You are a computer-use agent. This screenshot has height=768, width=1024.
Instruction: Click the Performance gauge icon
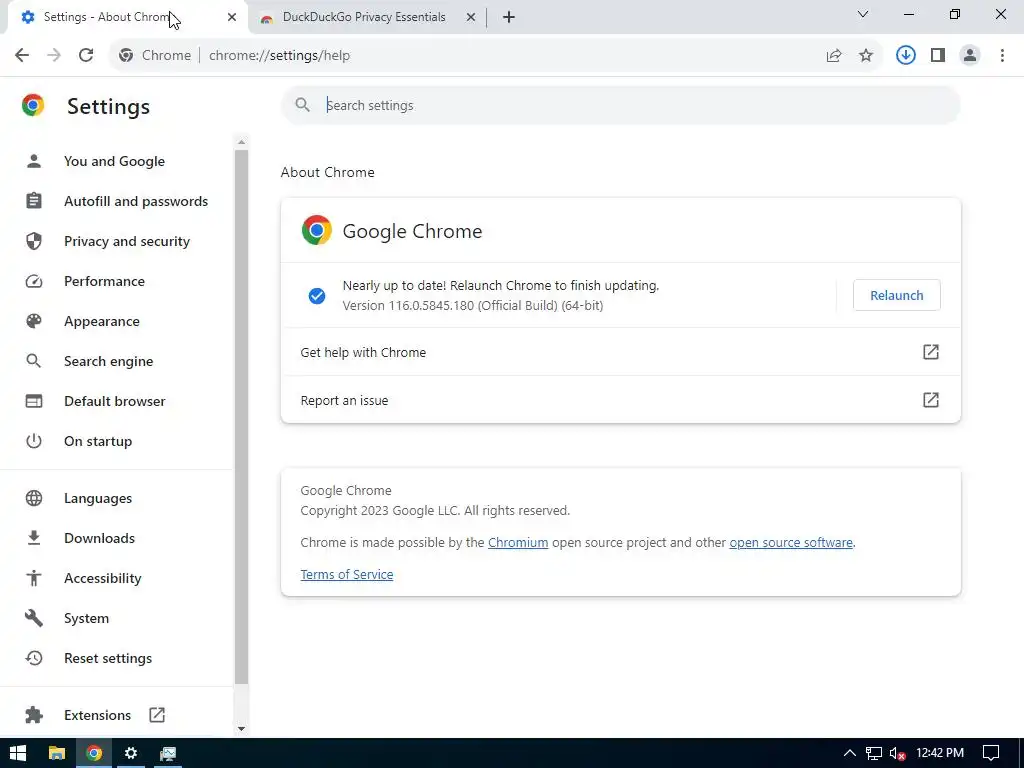tap(34, 281)
